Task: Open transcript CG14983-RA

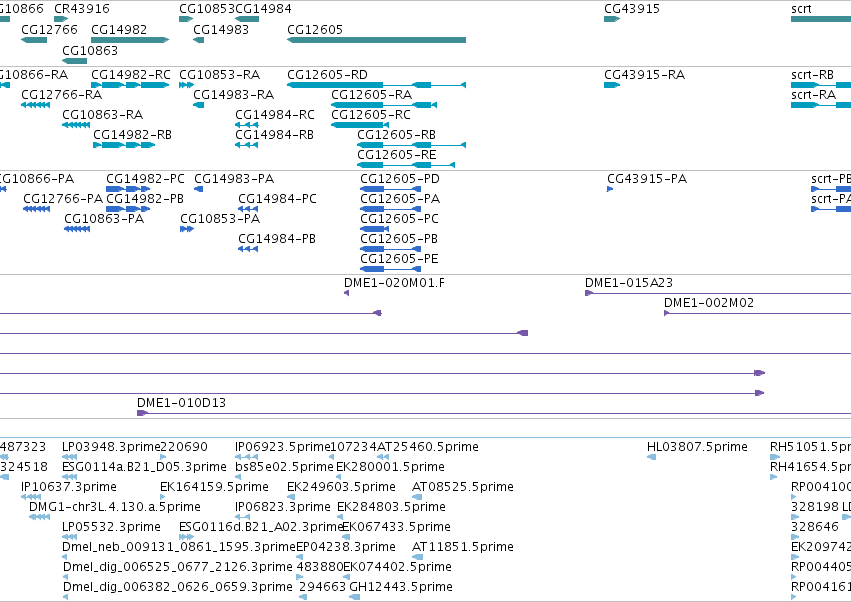Action: click(233, 94)
